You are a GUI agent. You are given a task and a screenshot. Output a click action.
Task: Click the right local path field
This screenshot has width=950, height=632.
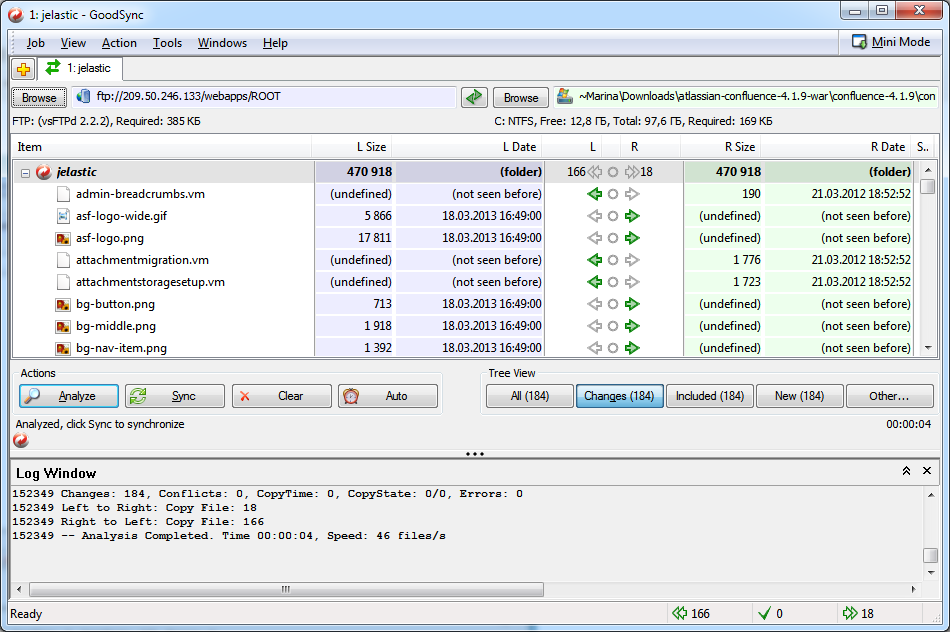745,96
